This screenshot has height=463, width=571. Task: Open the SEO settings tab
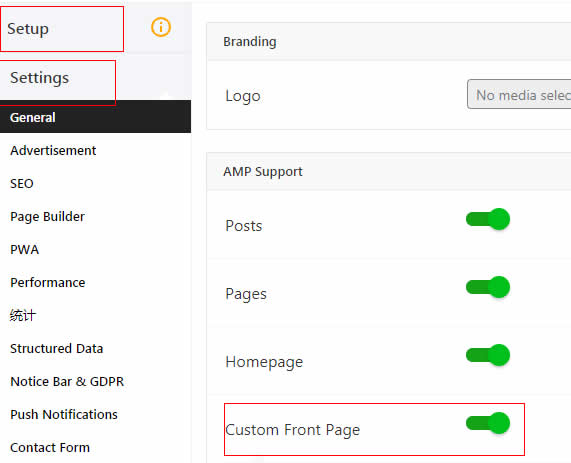tap(22, 183)
